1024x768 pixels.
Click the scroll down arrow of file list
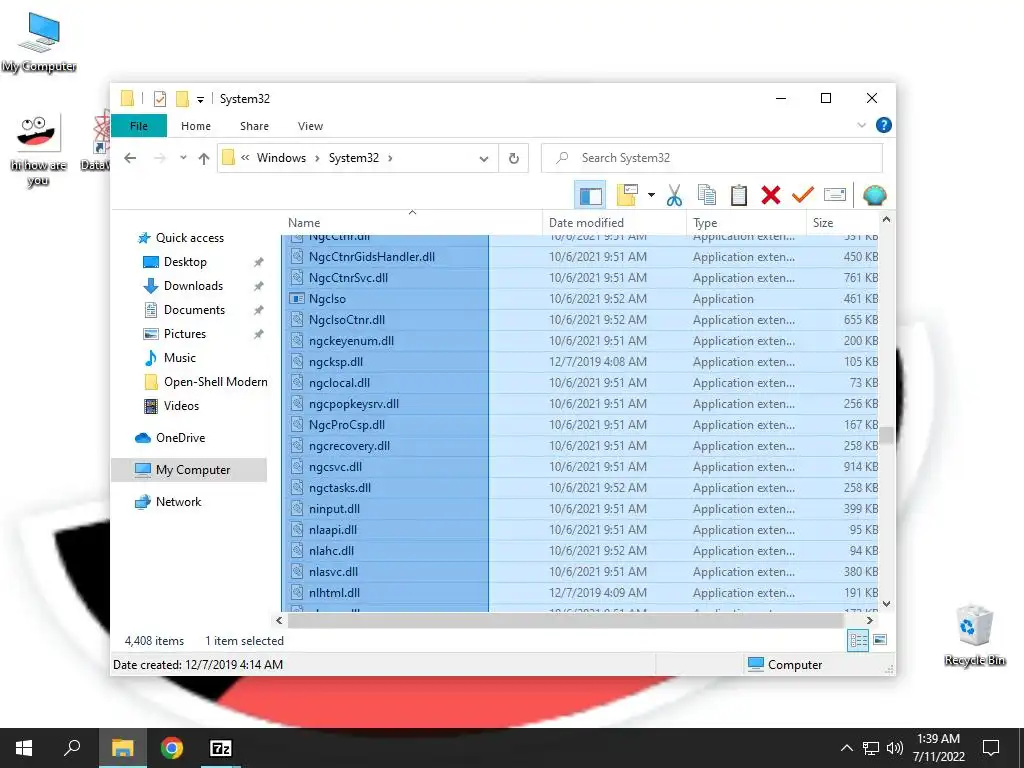886,604
